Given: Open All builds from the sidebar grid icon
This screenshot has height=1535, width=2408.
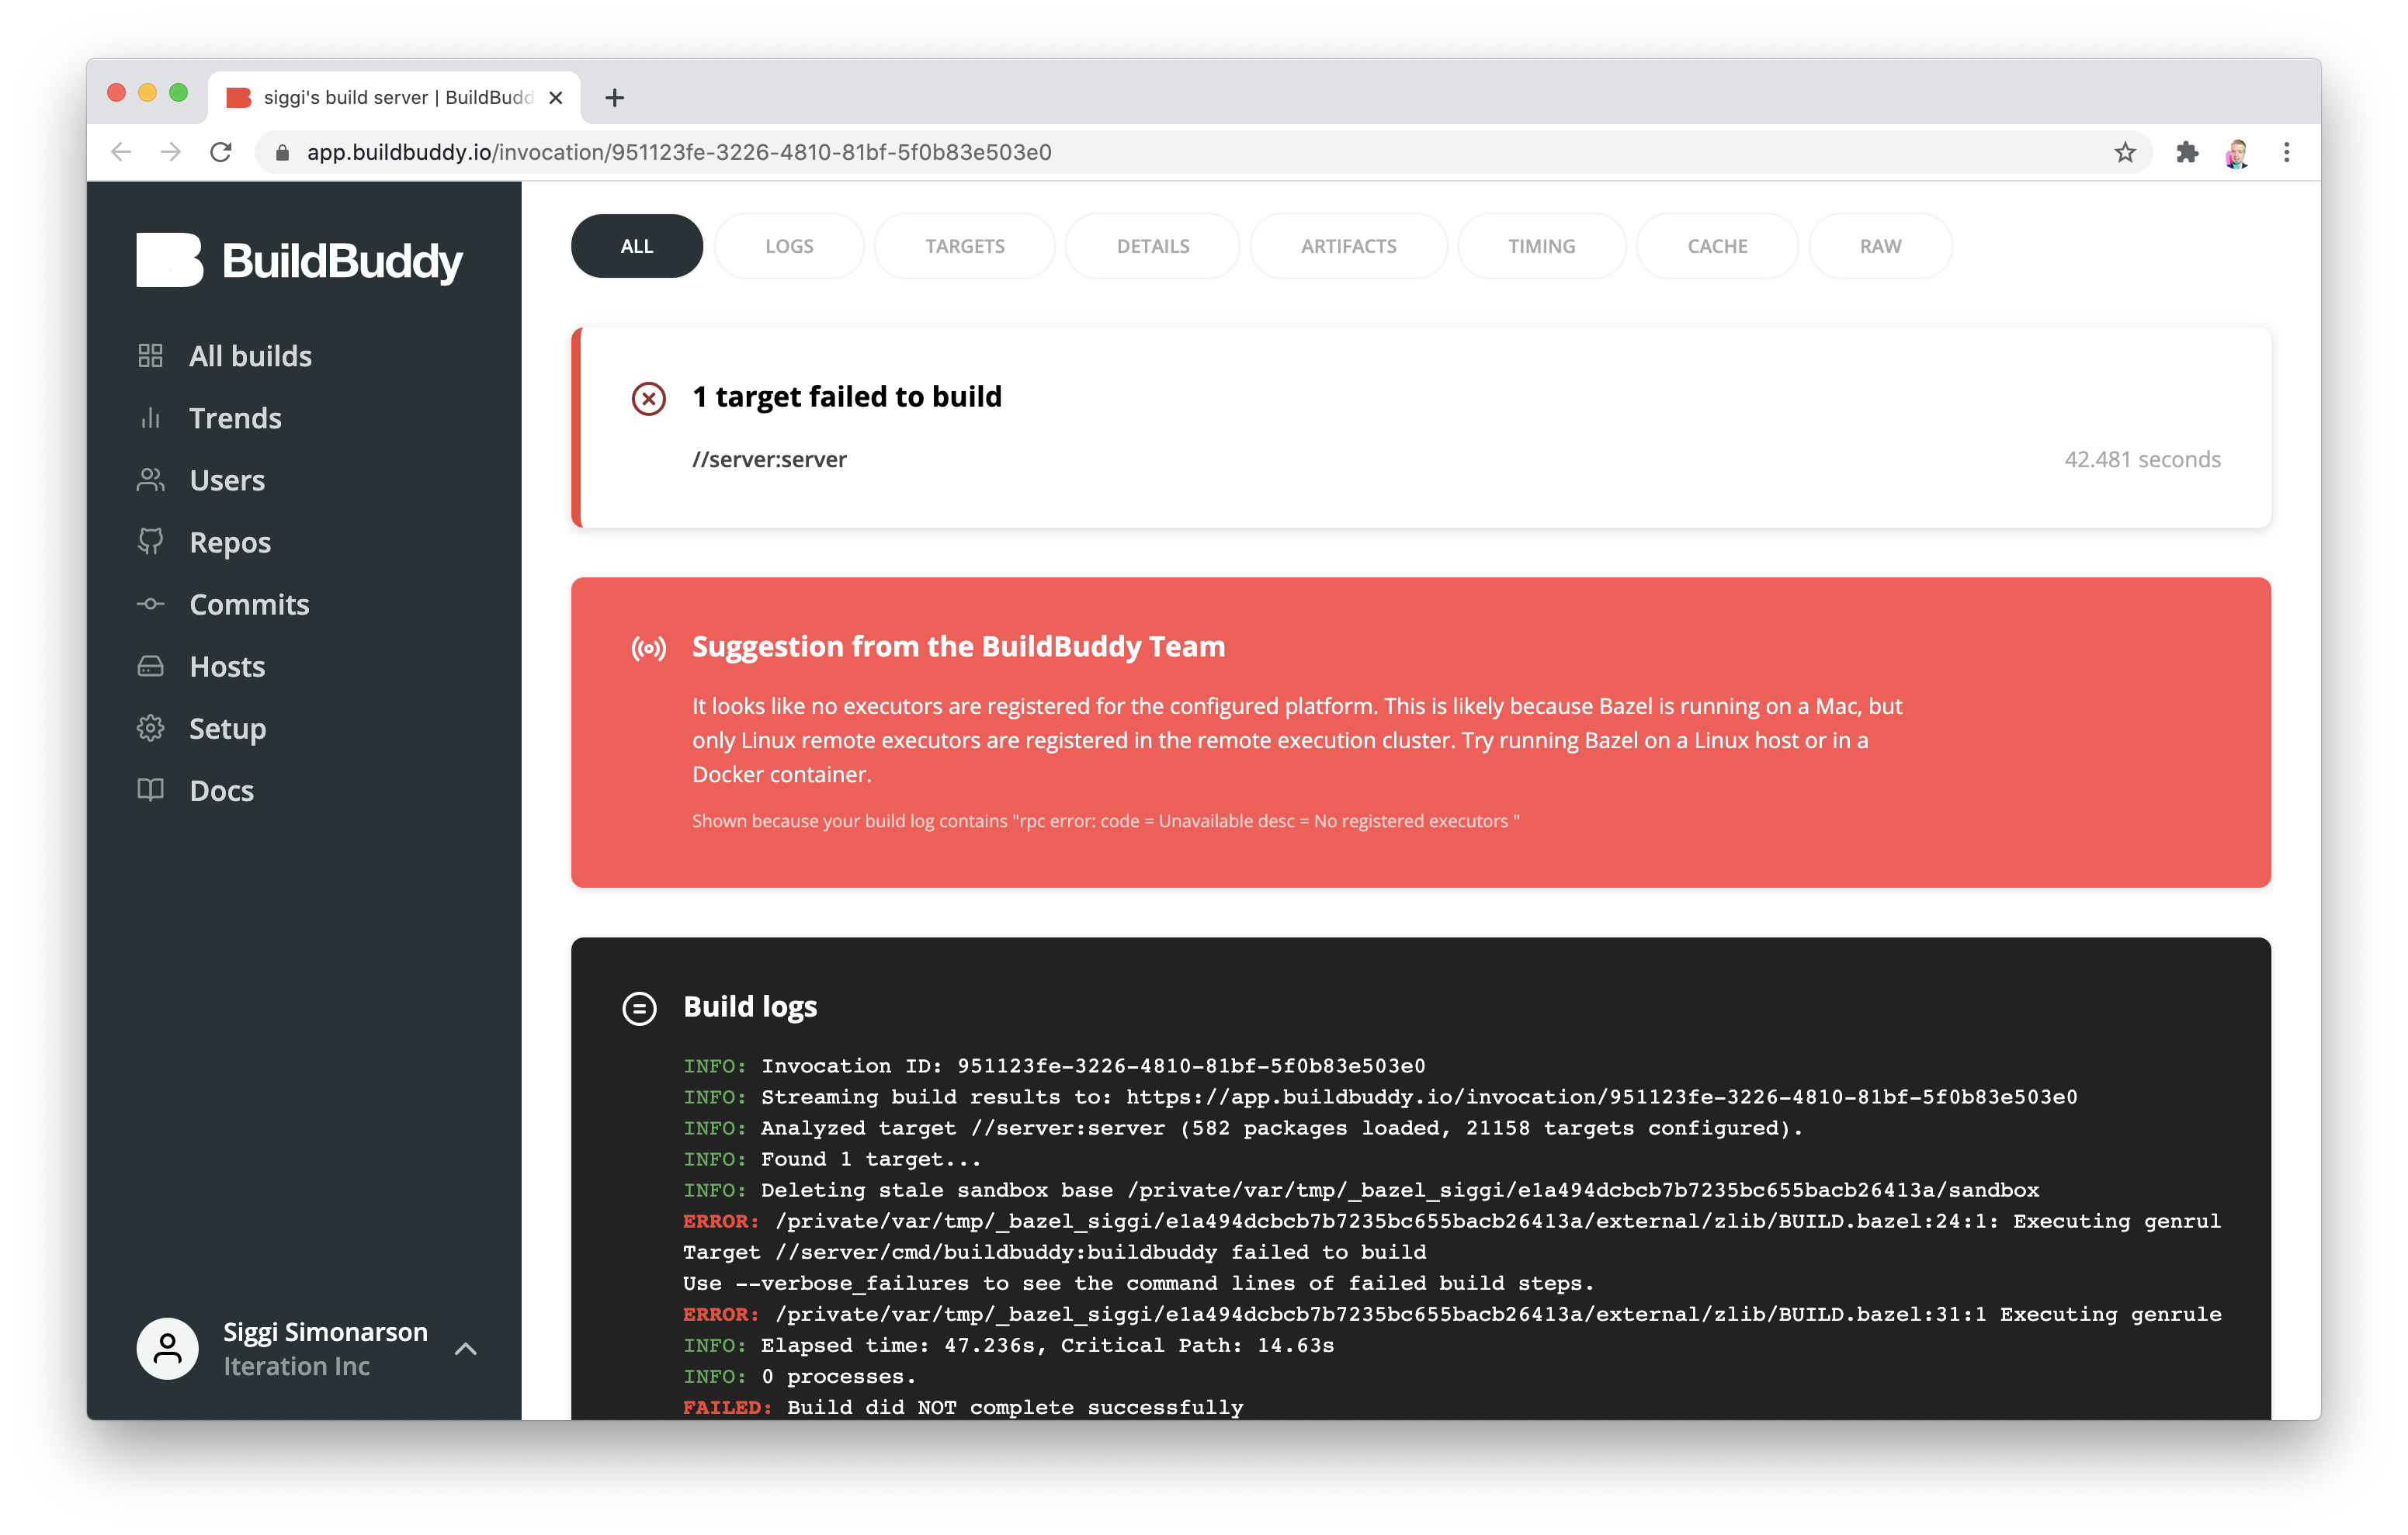Looking at the screenshot, I should click(x=150, y=356).
